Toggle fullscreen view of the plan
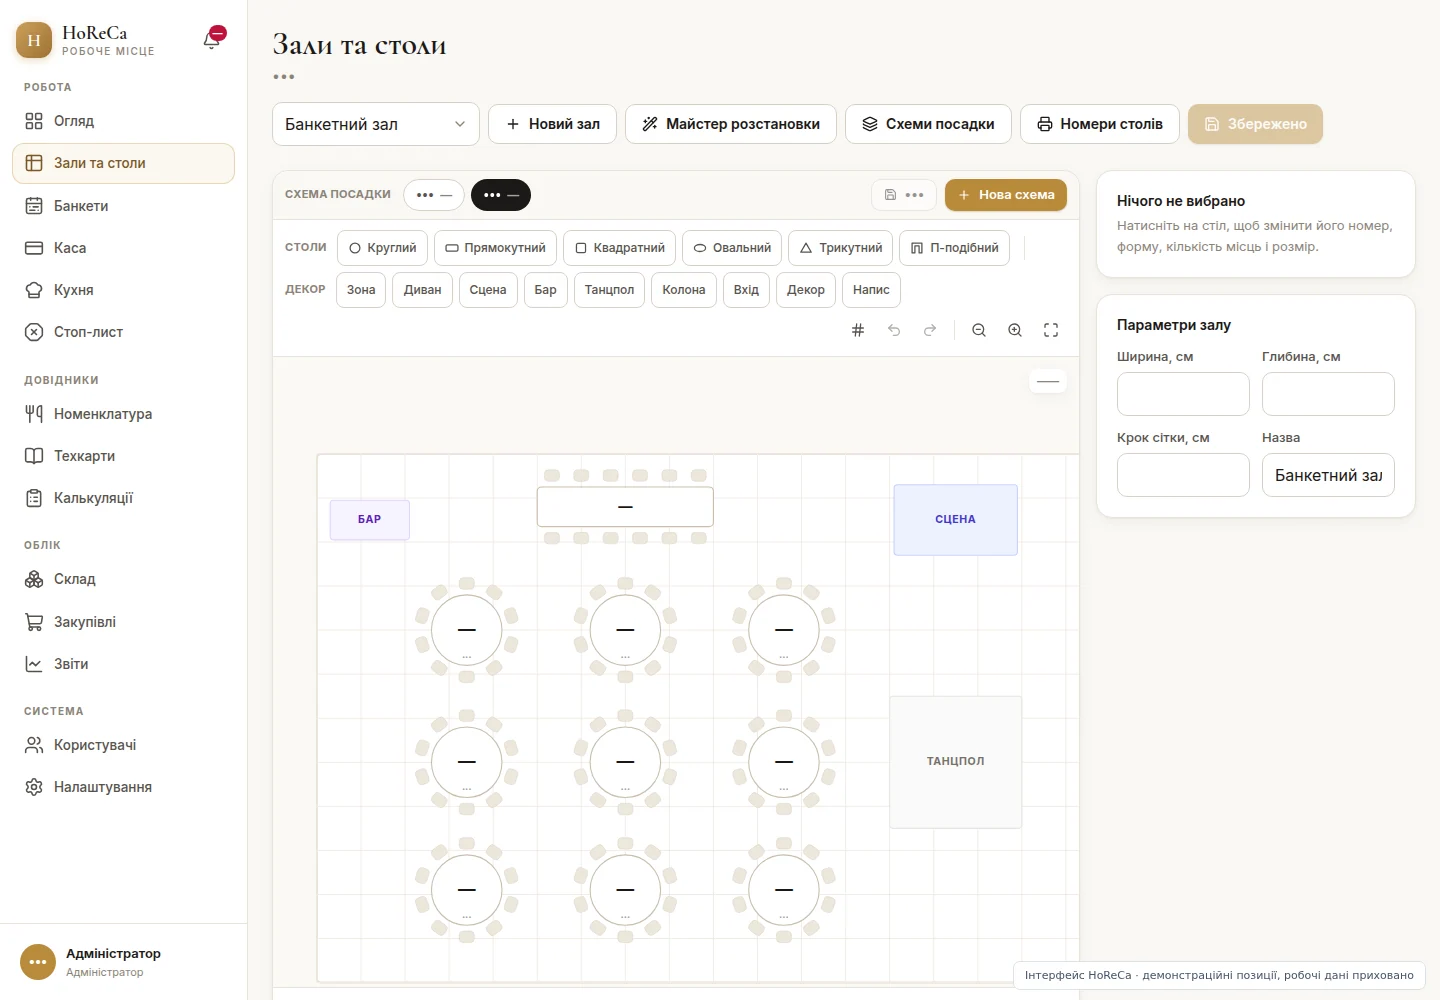 [x=1051, y=330]
